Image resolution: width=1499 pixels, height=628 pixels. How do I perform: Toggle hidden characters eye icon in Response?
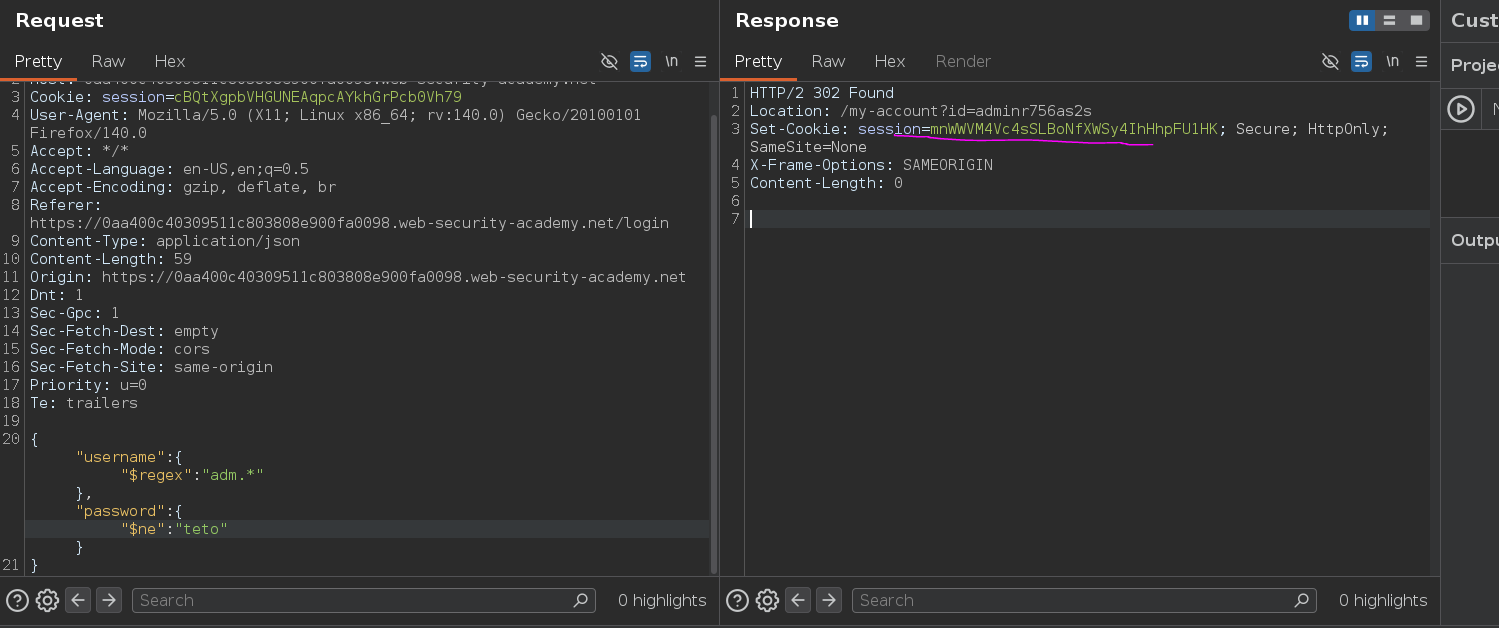tap(1330, 61)
